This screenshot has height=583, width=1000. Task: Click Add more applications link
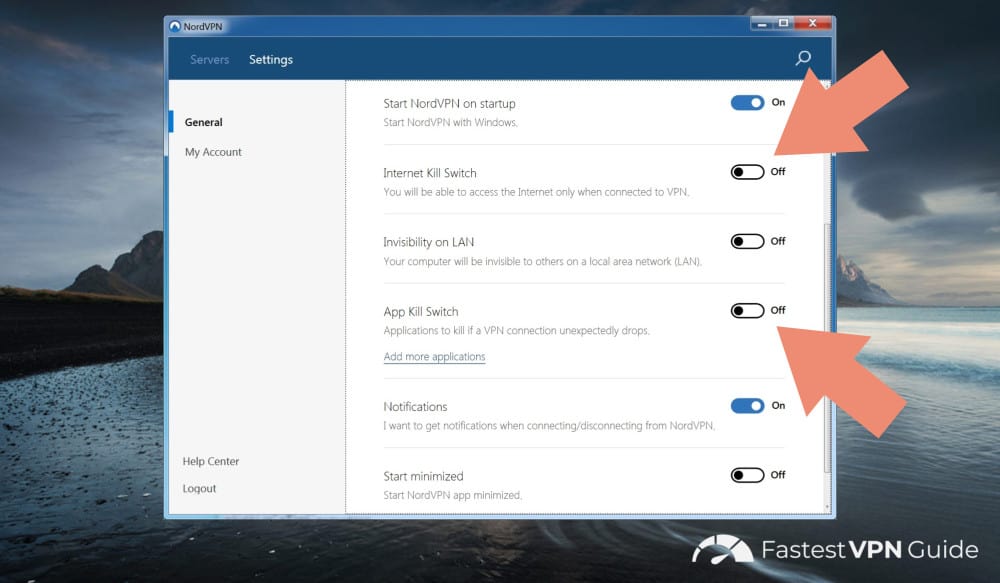click(x=434, y=357)
